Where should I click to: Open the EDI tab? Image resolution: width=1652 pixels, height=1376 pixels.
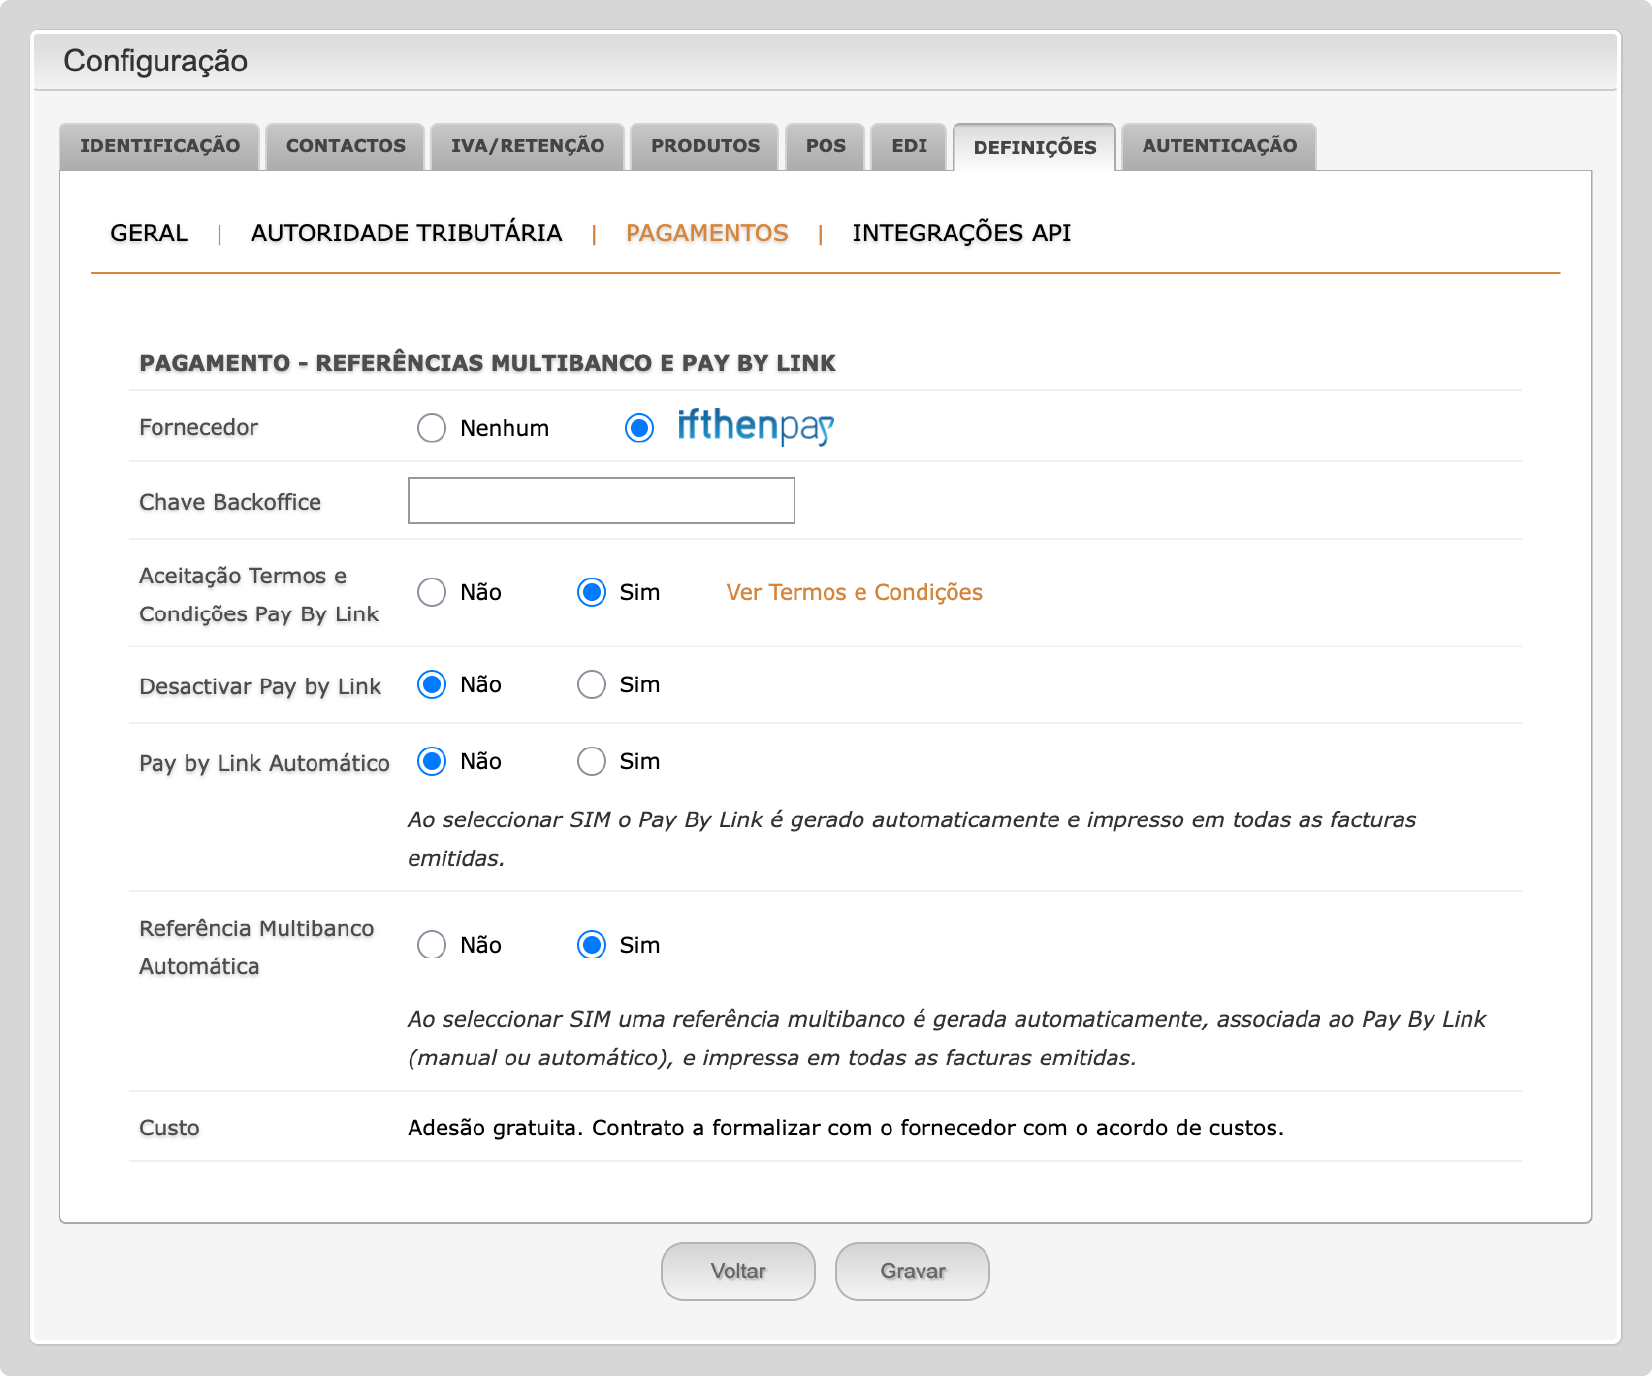pos(908,146)
